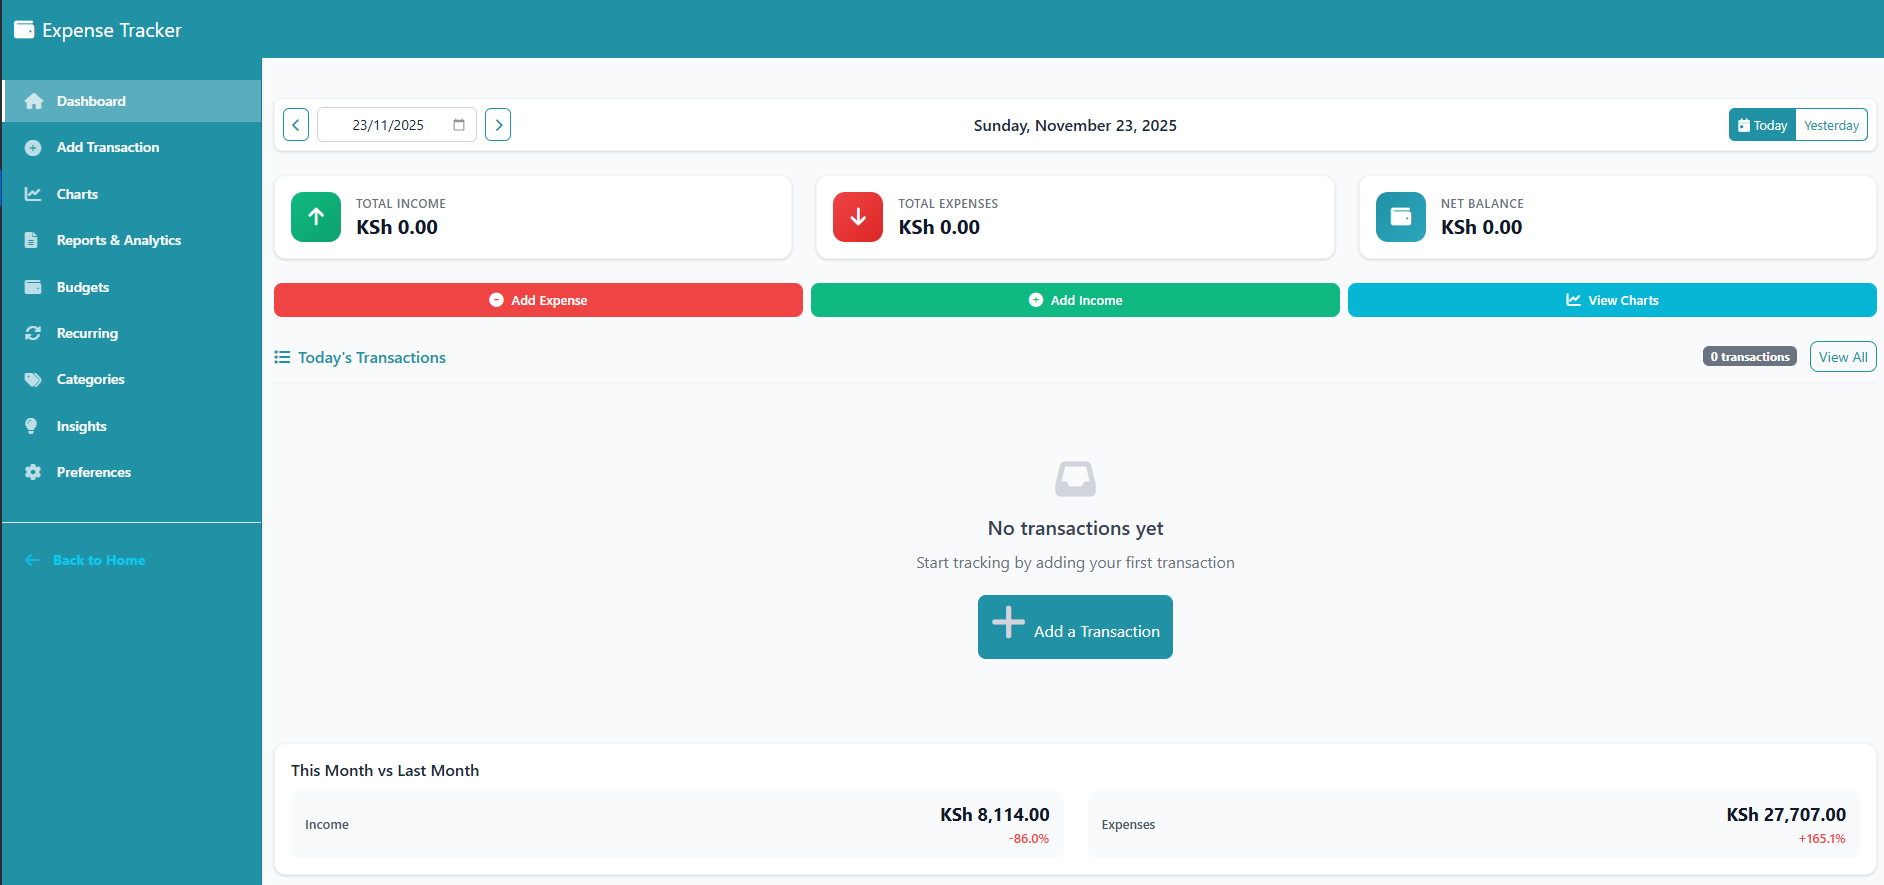Click the Sunday, November 23, 2025 heading
Viewport: 1884px width, 885px height.
pos(1075,125)
